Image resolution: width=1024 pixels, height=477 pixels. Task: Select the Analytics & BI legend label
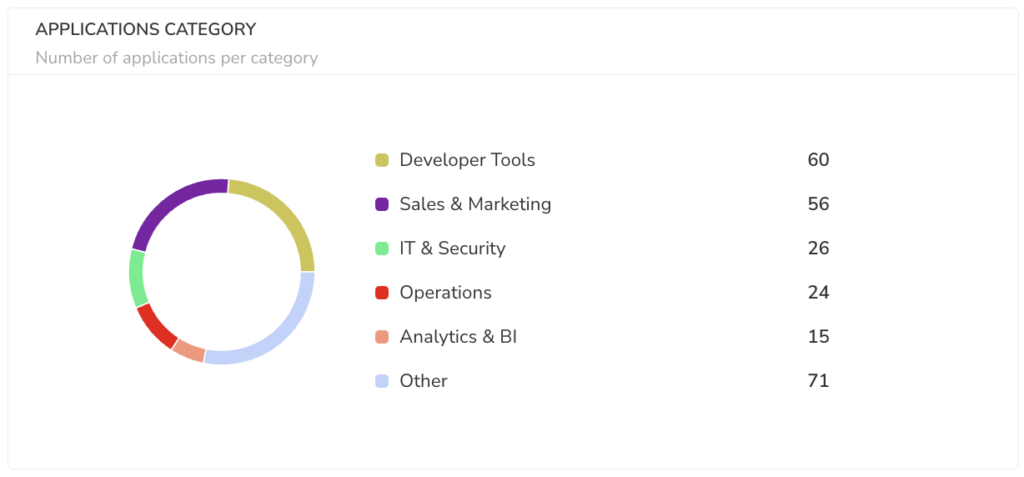click(458, 337)
